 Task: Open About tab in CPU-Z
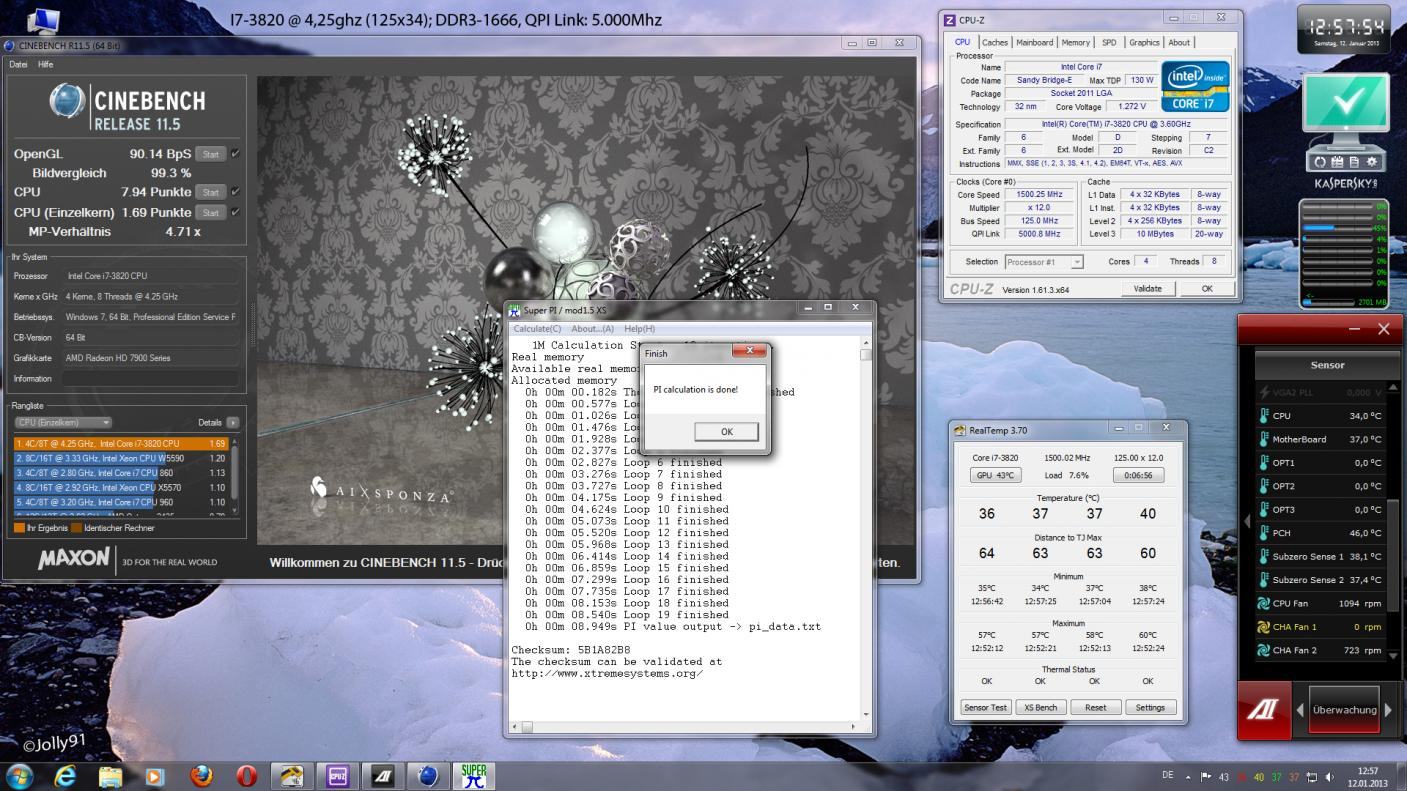point(1180,42)
